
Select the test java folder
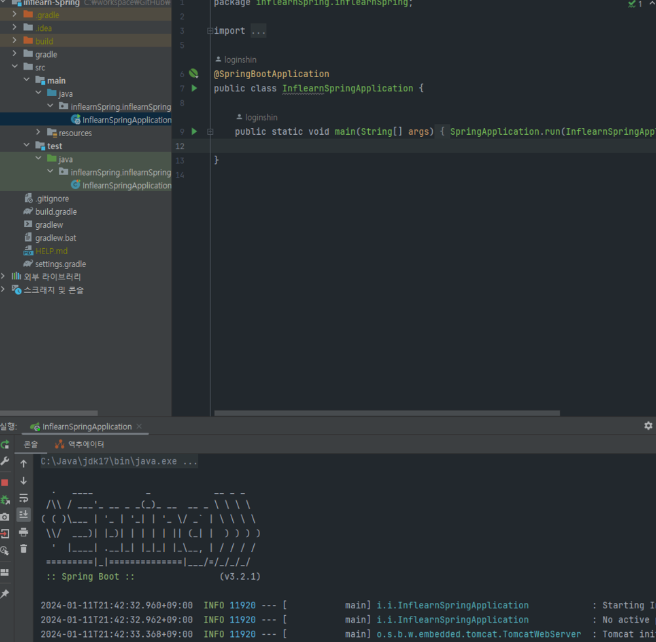click(x=65, y=159)
